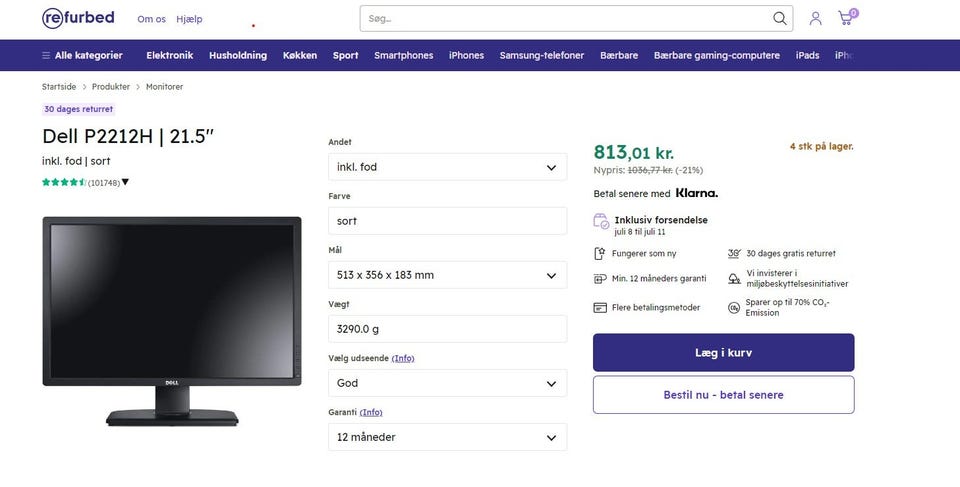
Task: Click 'Bestil nu - betal senere' button
Action: 723,395
